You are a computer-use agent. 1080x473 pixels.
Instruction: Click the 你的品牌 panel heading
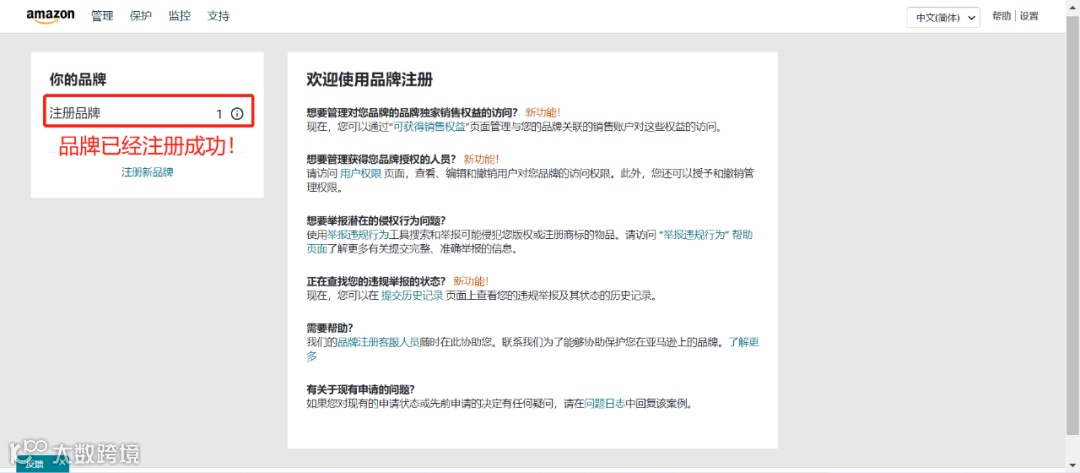coord(78,79)
